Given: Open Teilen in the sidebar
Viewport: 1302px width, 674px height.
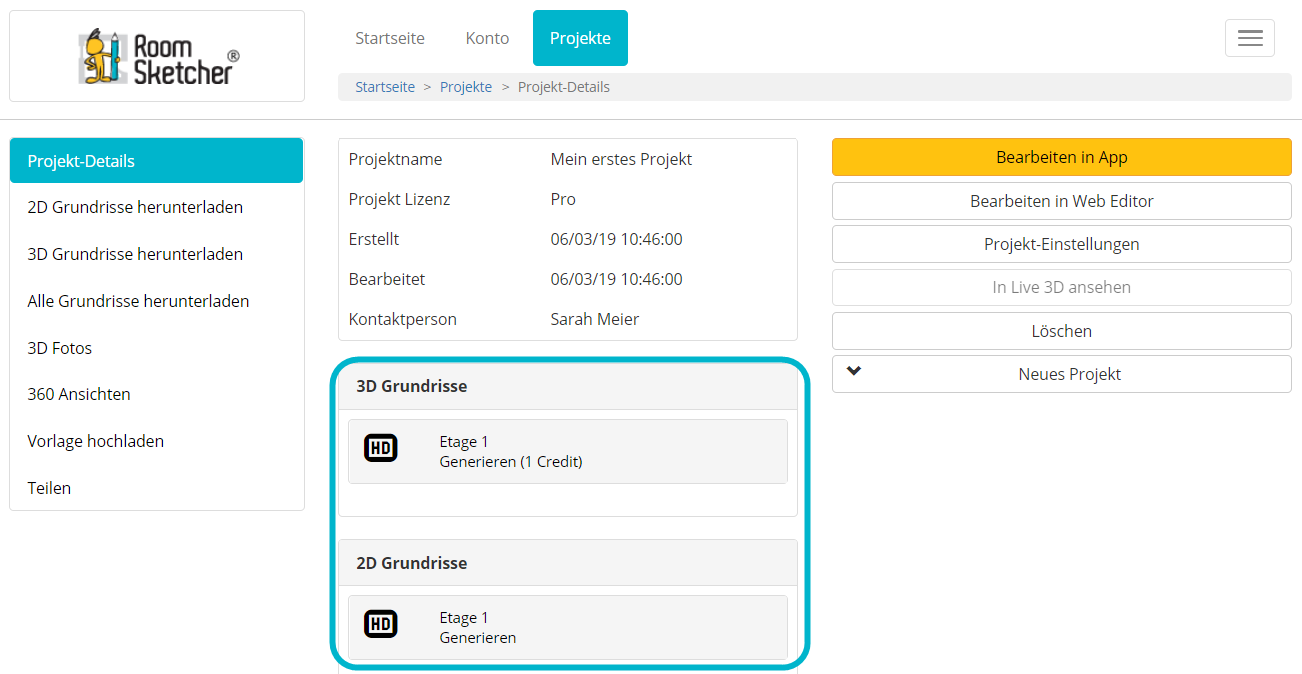Looking at the screenshot, I should [49, 488].
